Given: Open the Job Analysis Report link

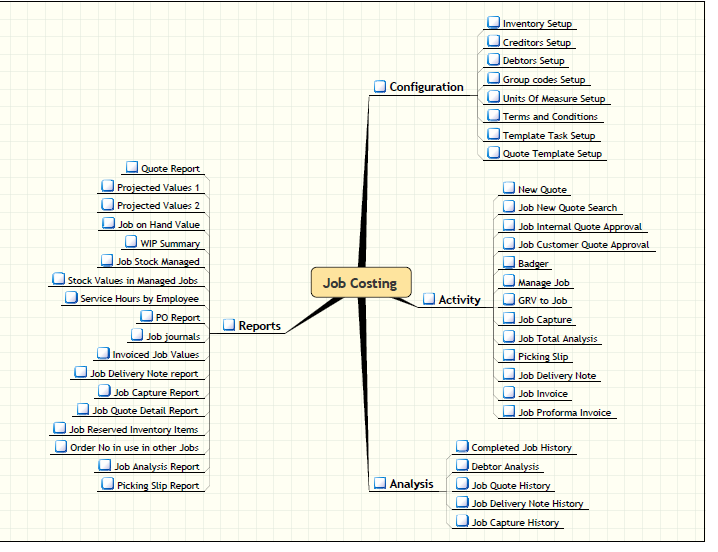Looking at the screenshot, I should (156, 467).
